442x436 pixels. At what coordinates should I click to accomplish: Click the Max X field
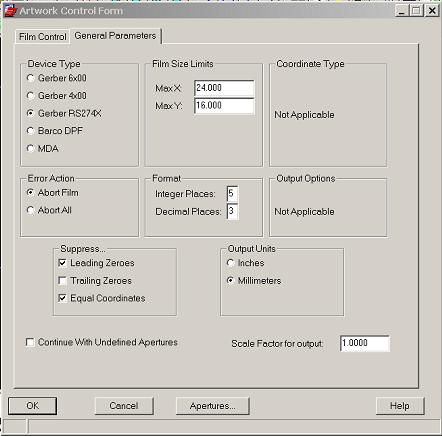click(224, 88)
